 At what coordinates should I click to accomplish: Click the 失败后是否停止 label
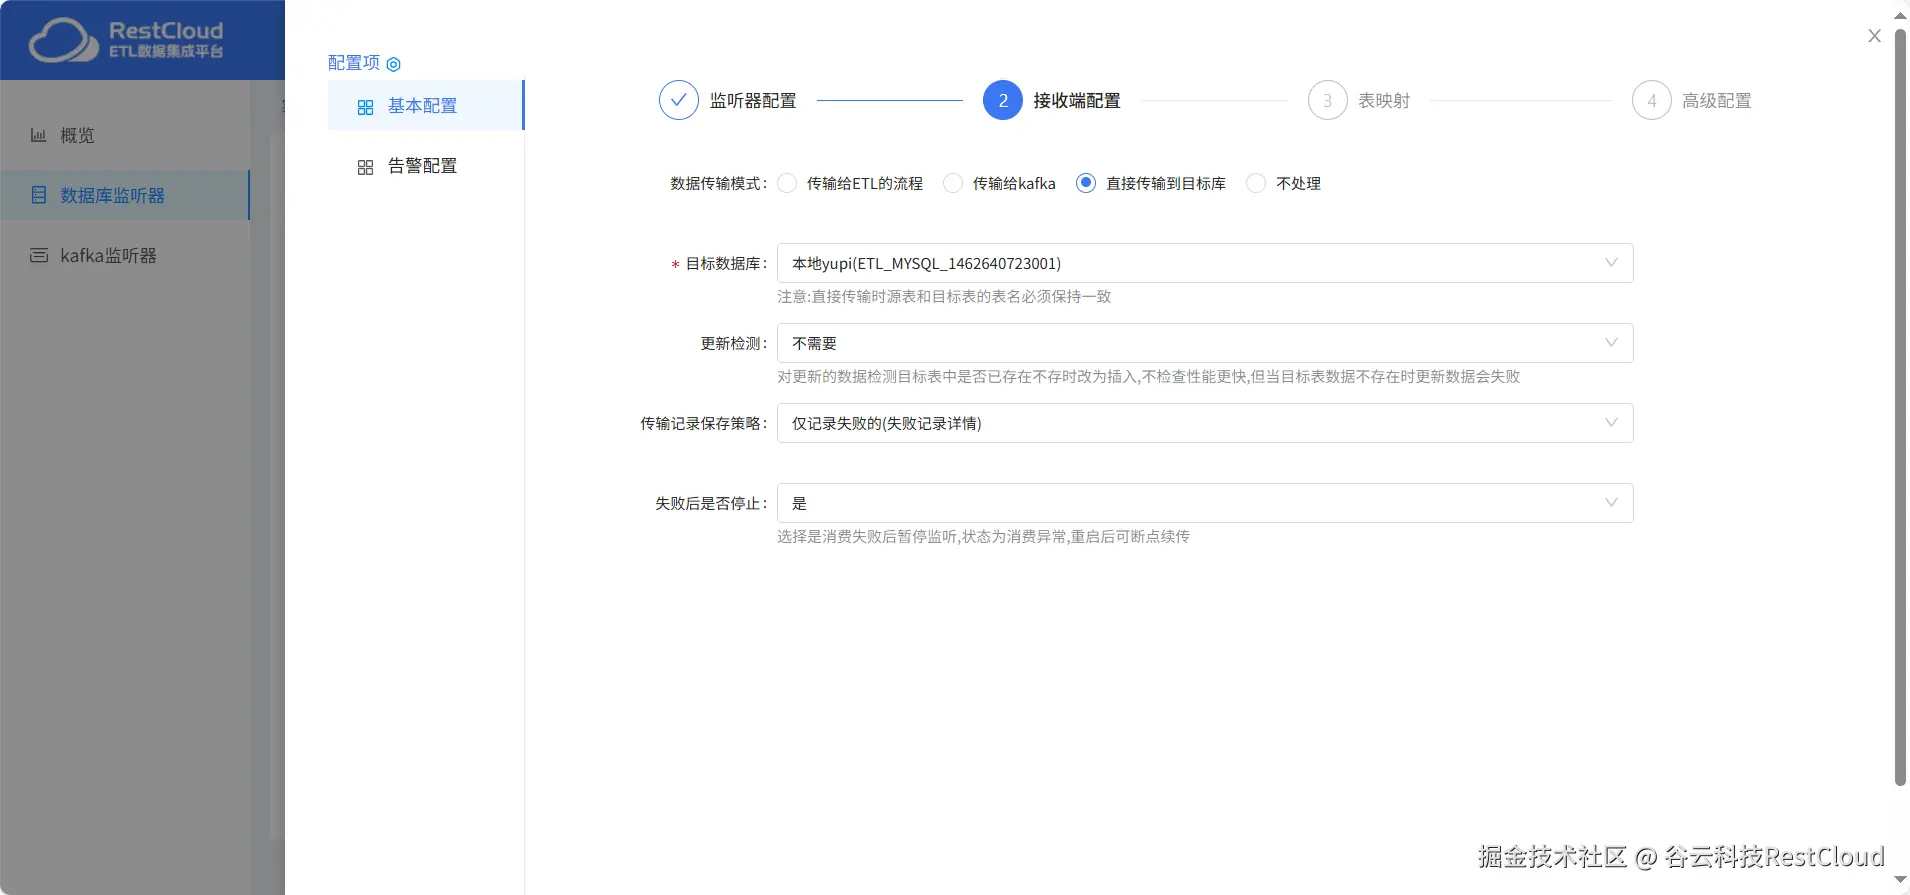712,503
